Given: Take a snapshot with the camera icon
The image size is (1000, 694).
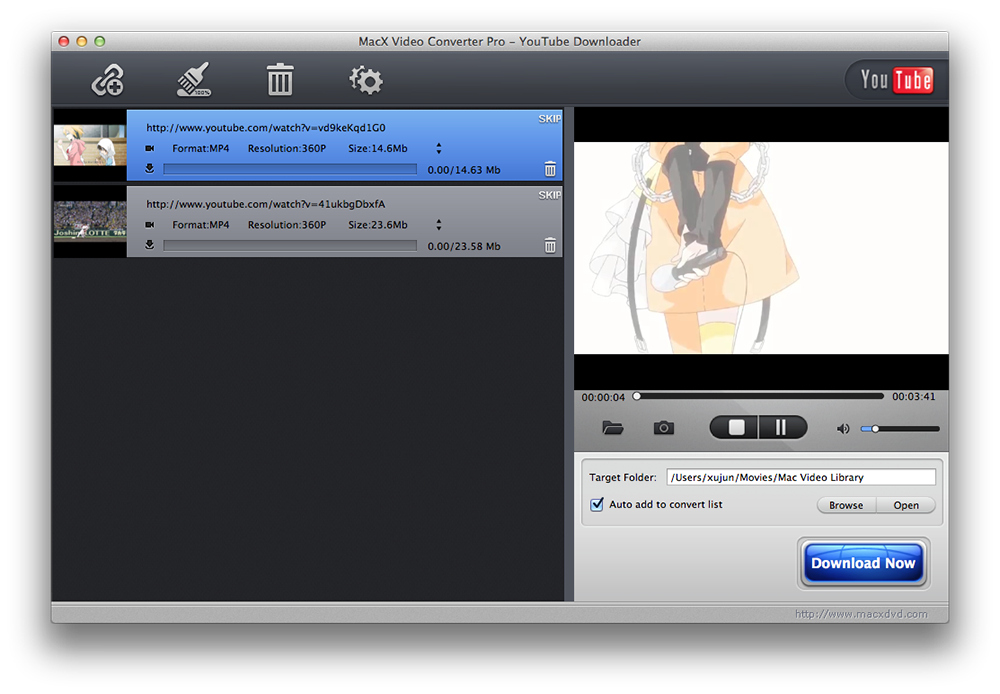Looking at the screenshot, I should (x=664, y=428).
